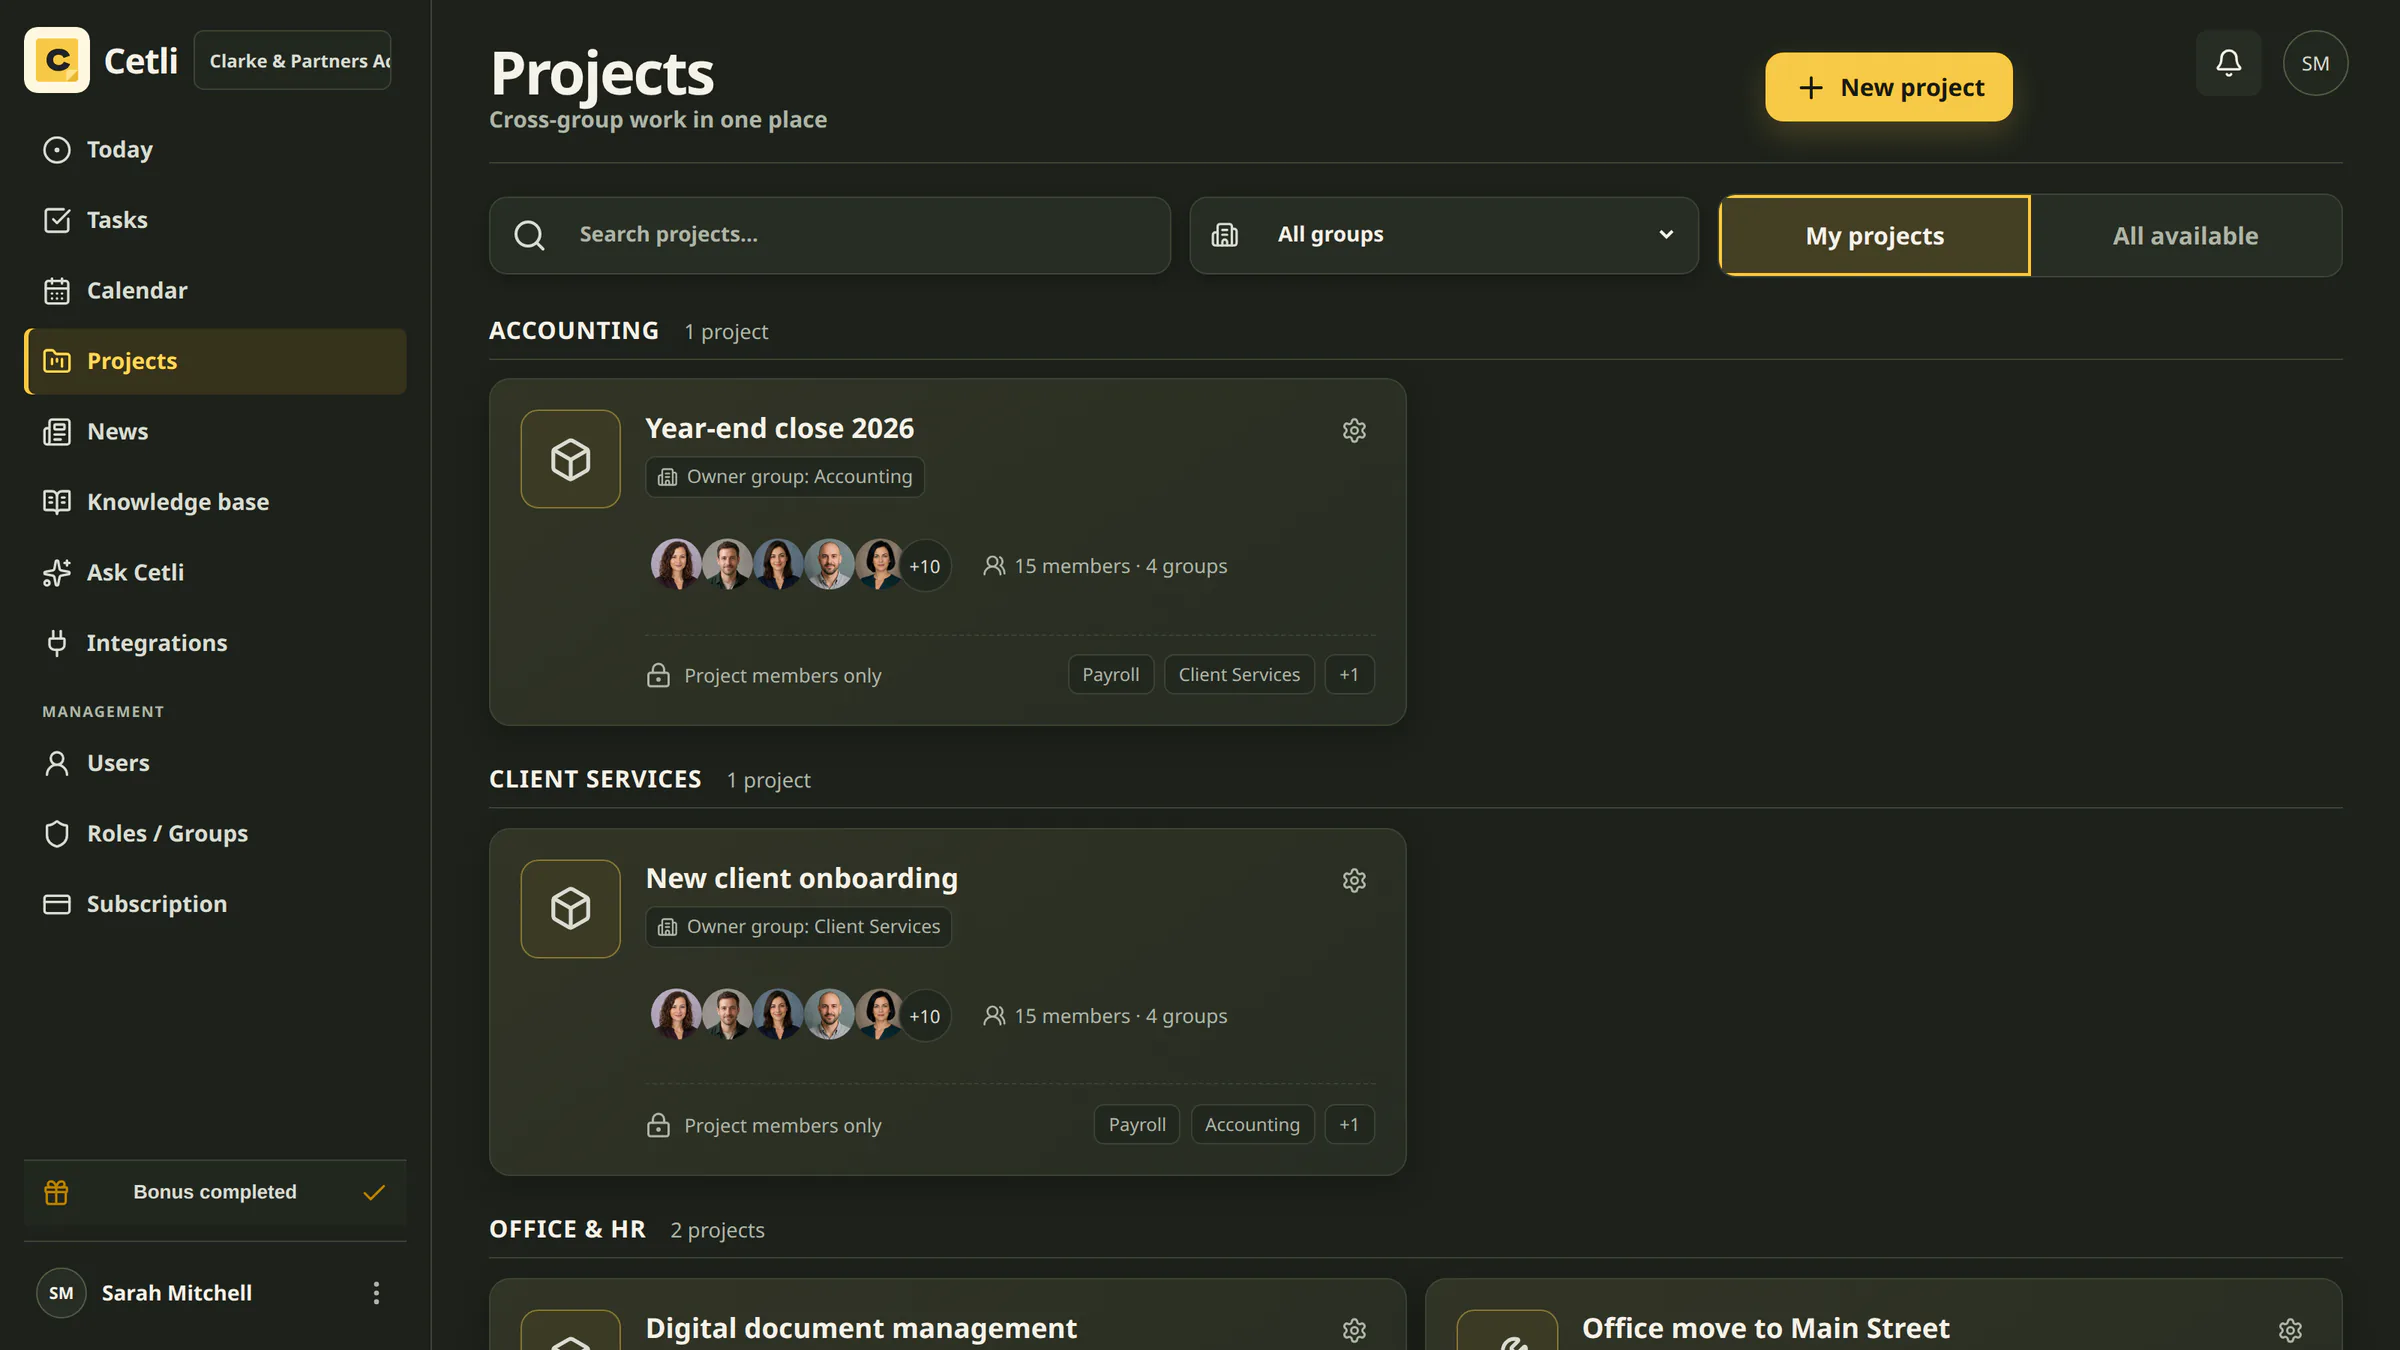Open Tasks from the sidebar

(x=215, y=220)
